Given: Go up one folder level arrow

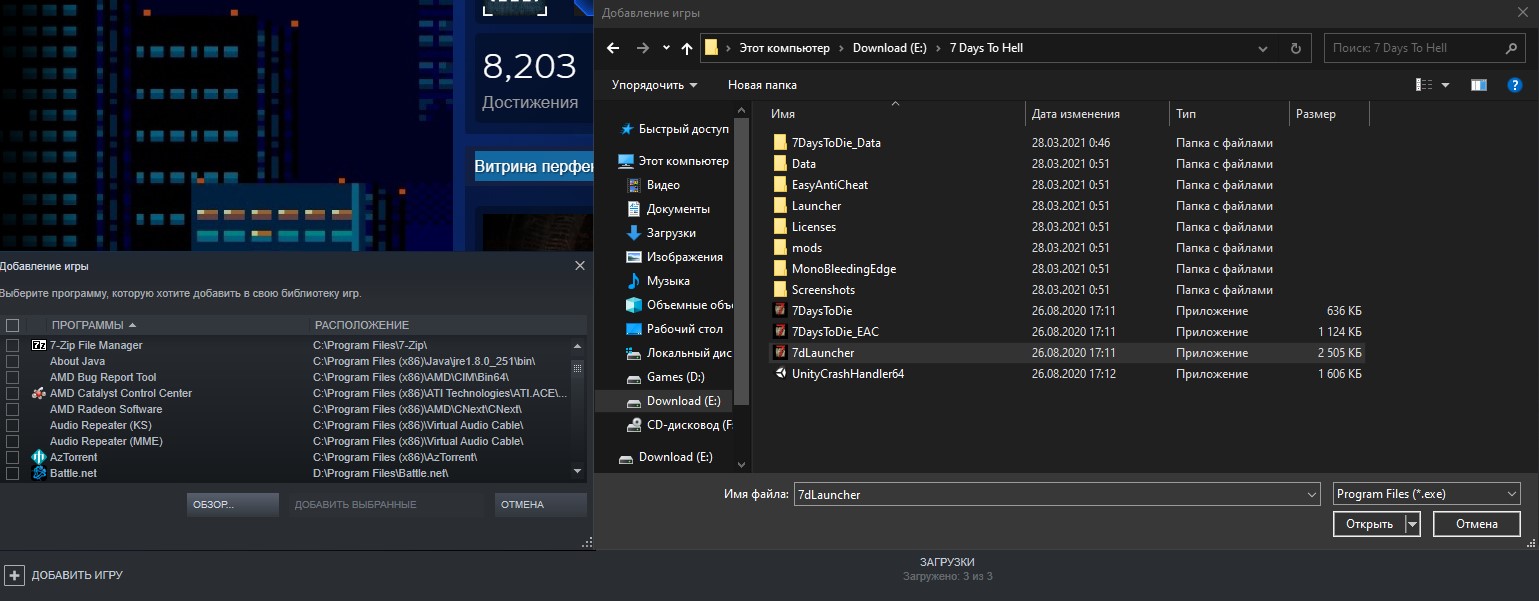Looking at the screenshot, I should point(686,48).
